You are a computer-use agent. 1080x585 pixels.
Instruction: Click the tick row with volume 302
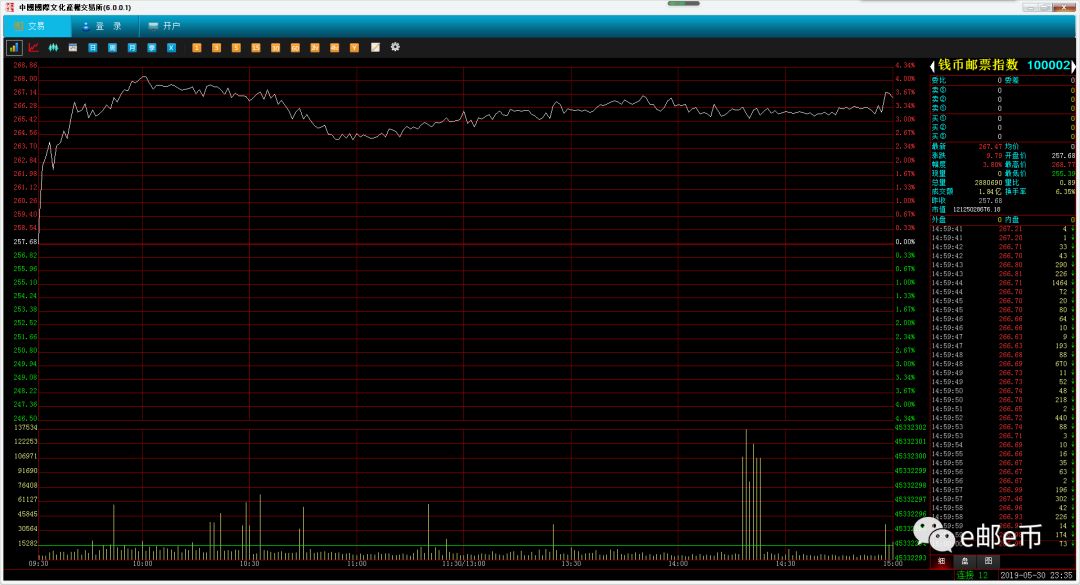[x=1001, y=499]
